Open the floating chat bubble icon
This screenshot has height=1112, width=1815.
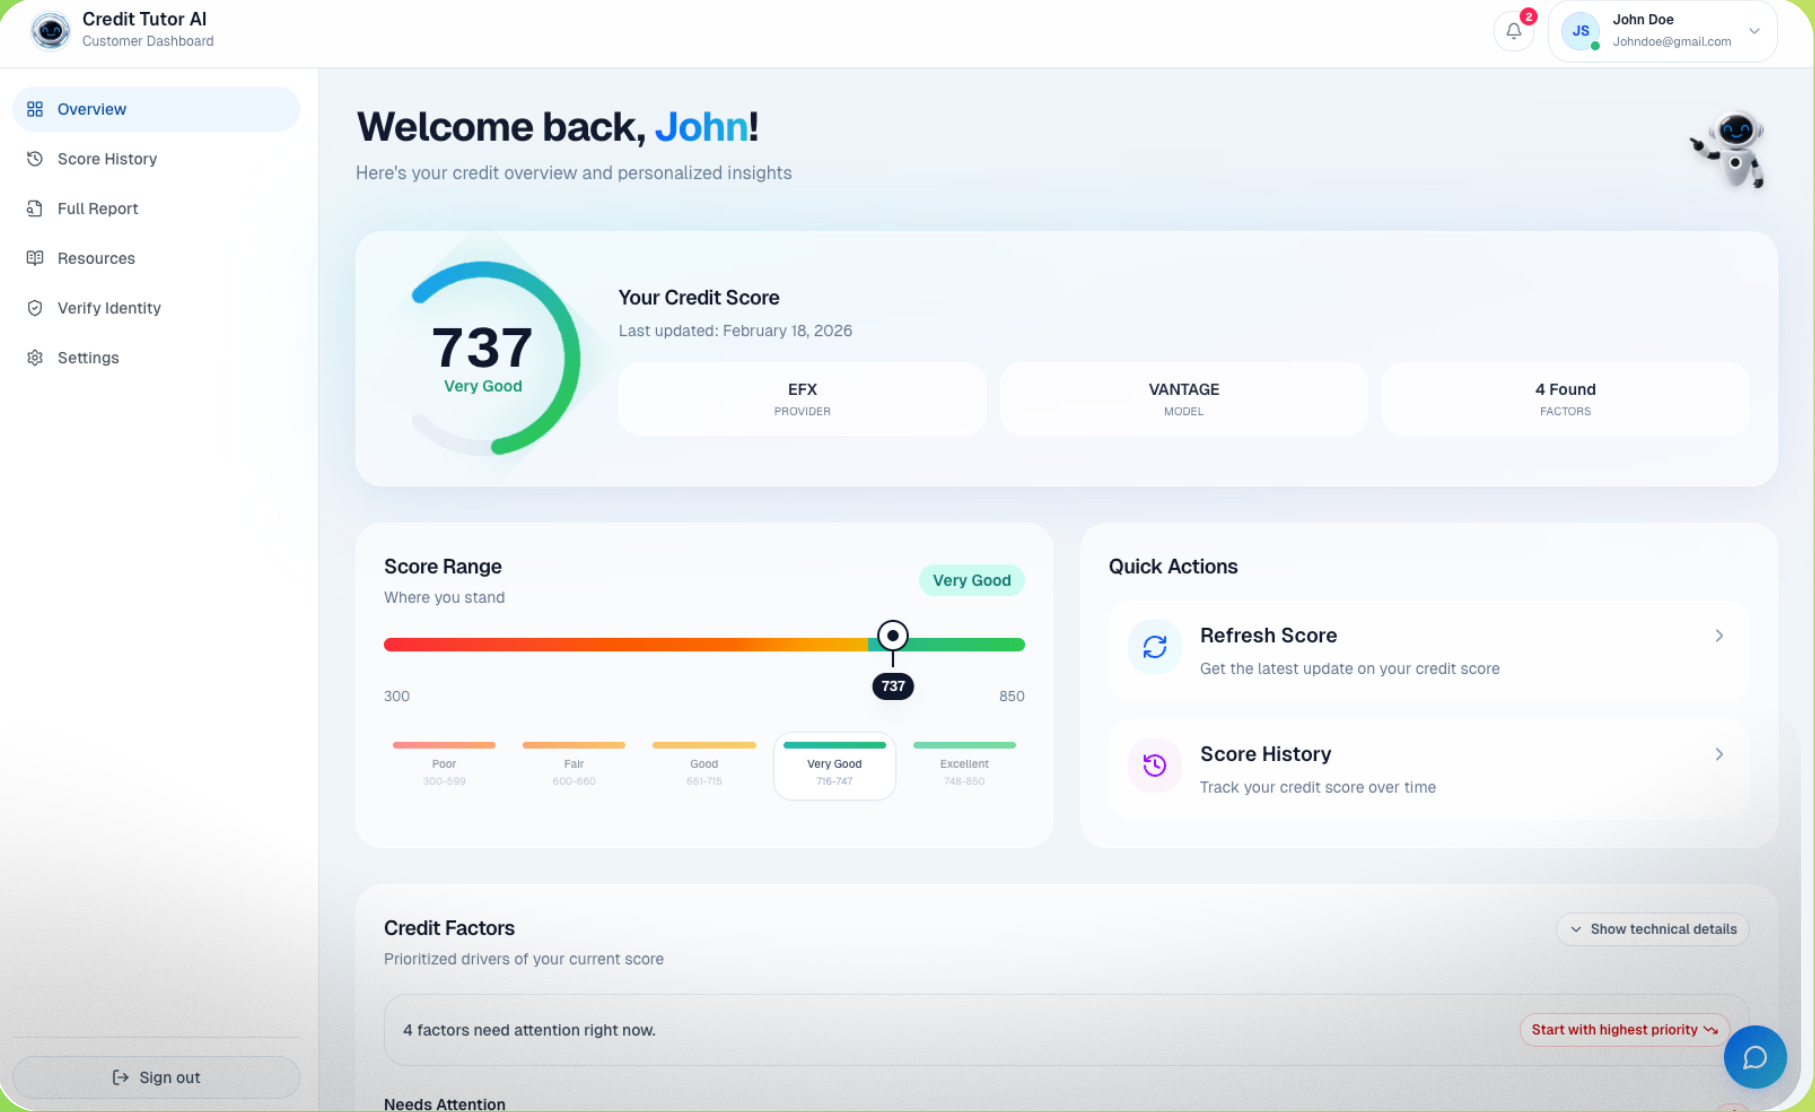point(1754,1057)
